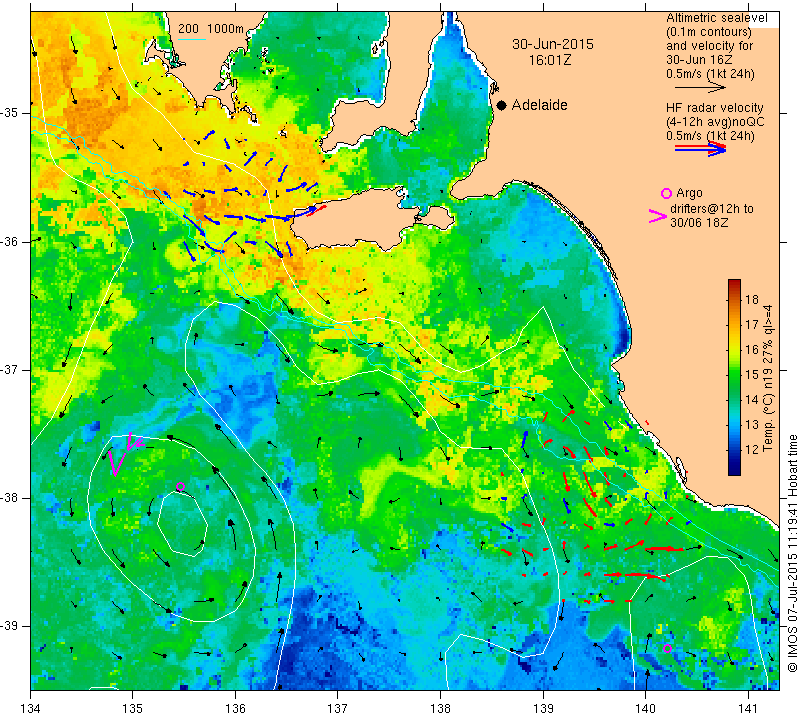Screen dimensions: 800x720
Task: Click the 15 value on the temperature scale
Action: [x=752, y=375]
